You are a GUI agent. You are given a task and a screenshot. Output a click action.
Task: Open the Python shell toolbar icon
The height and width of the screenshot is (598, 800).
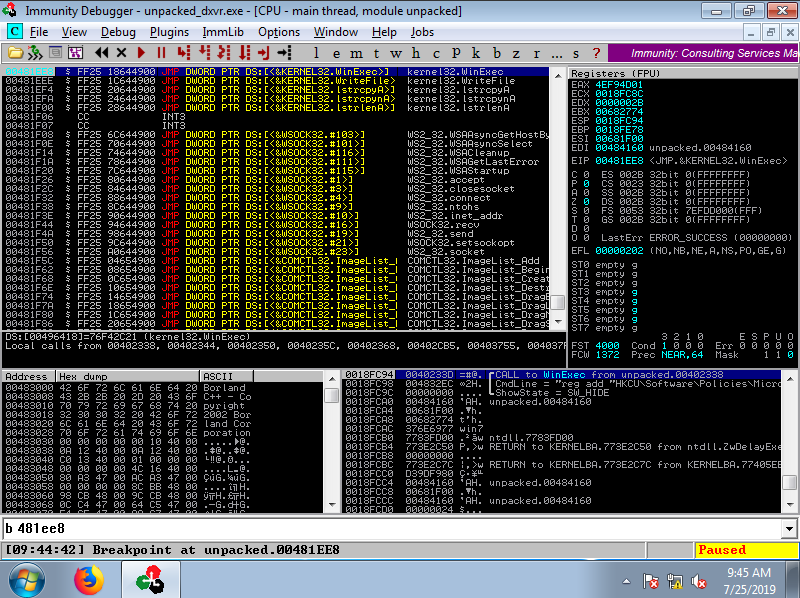35,53
